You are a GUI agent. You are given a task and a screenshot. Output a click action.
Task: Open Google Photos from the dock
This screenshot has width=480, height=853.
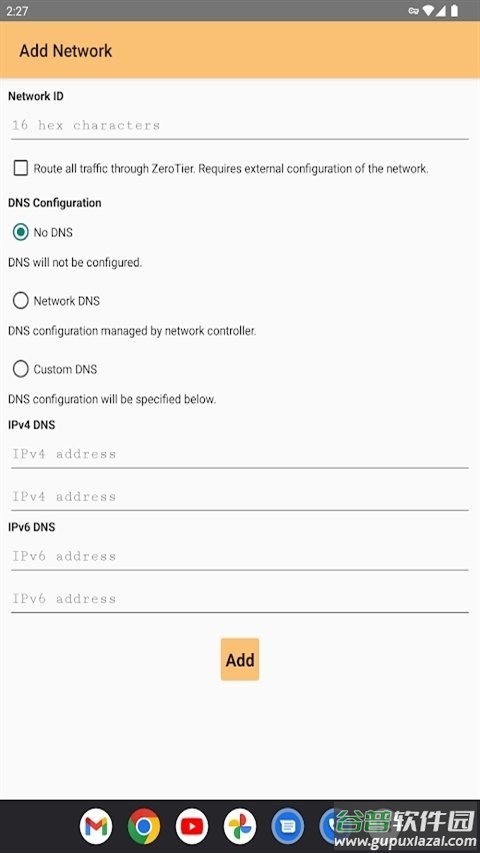click(239, 827)
